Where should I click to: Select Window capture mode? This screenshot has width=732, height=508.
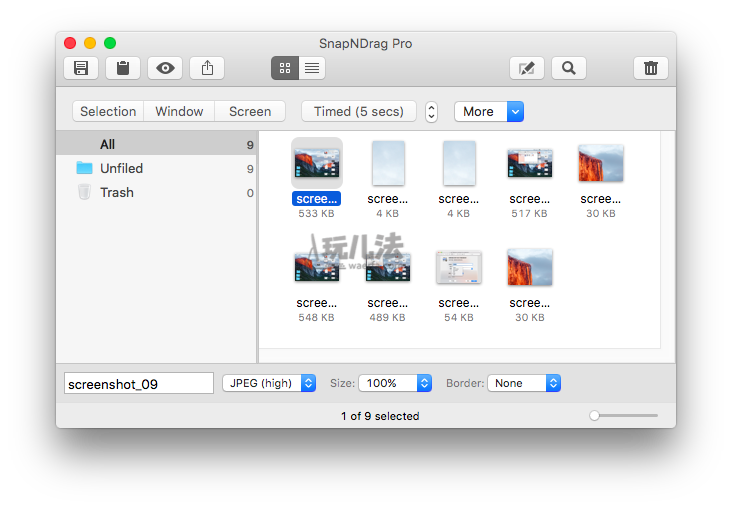179,111
